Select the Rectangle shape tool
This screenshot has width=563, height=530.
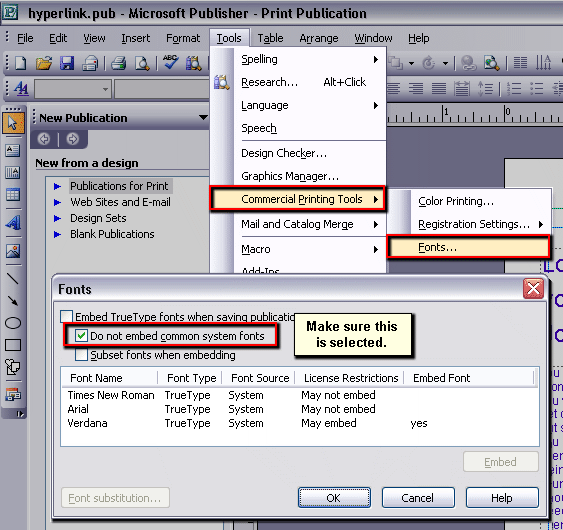[x=13, y=345]
